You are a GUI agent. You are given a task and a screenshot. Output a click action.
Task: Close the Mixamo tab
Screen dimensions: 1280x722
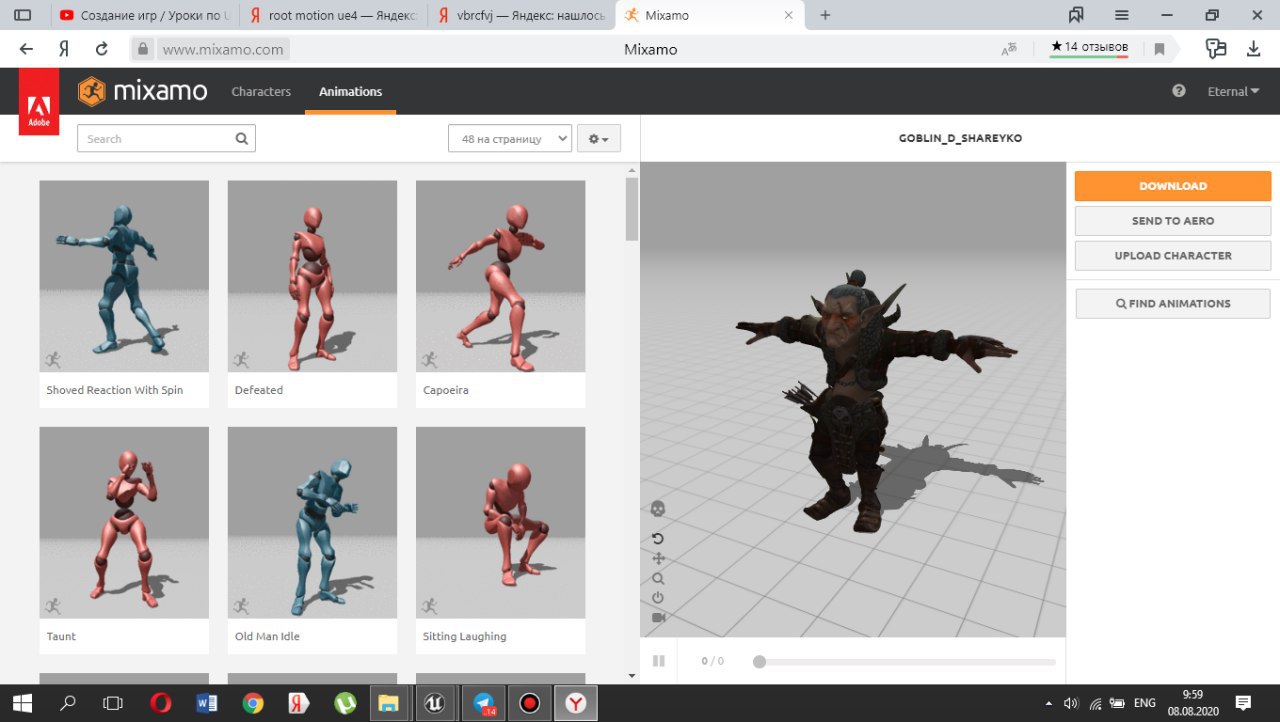790,15
